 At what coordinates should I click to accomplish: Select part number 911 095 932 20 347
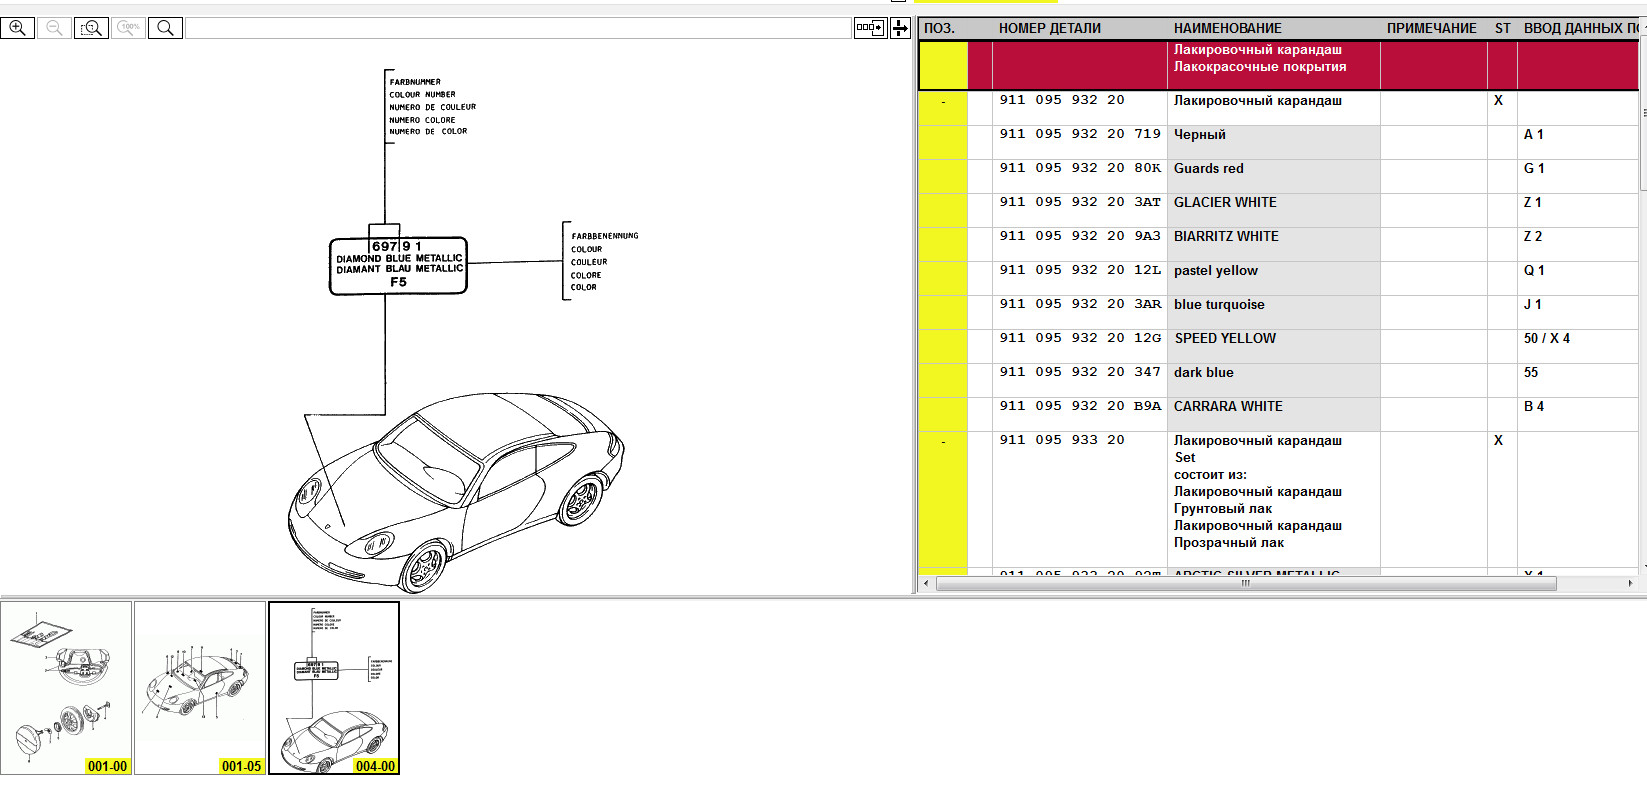pyautogui.click(x=1080, y=372)
